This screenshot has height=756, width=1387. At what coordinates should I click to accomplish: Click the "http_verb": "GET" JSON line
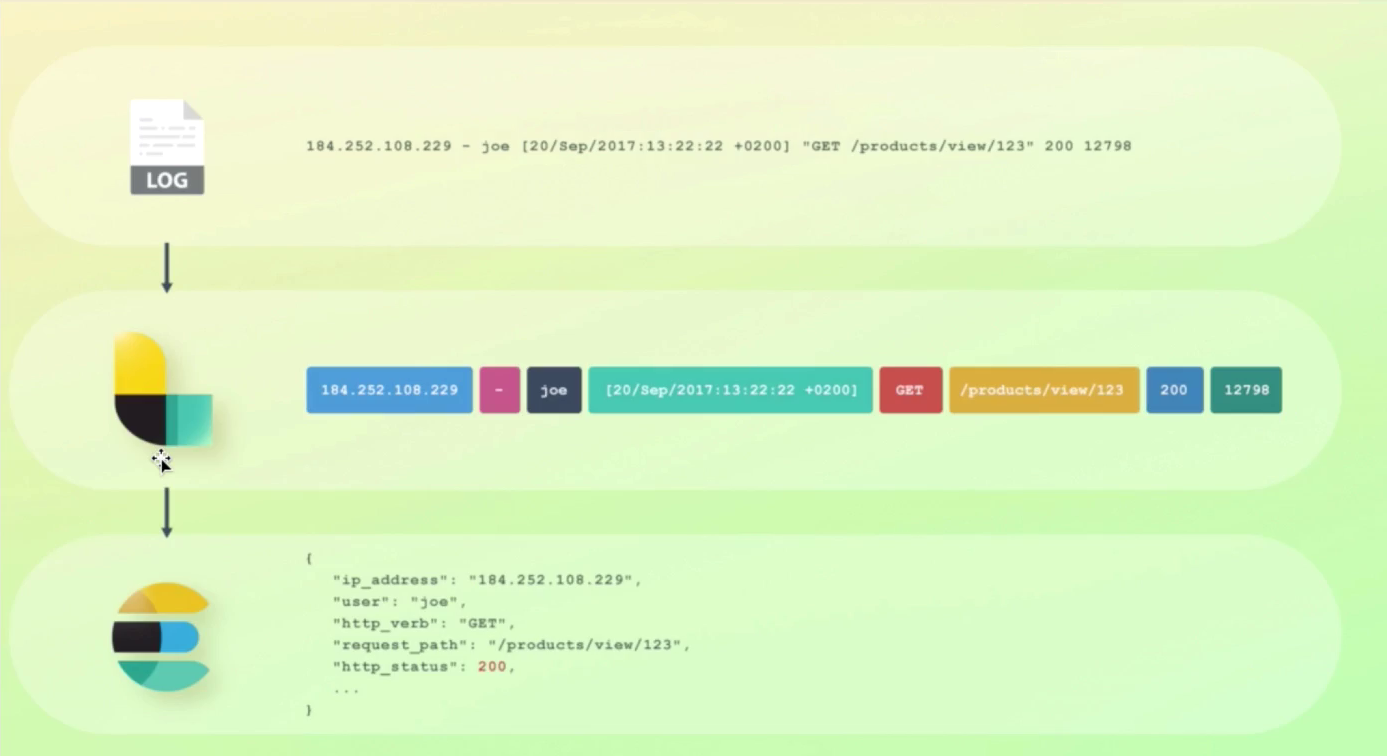tap(424, 623)
